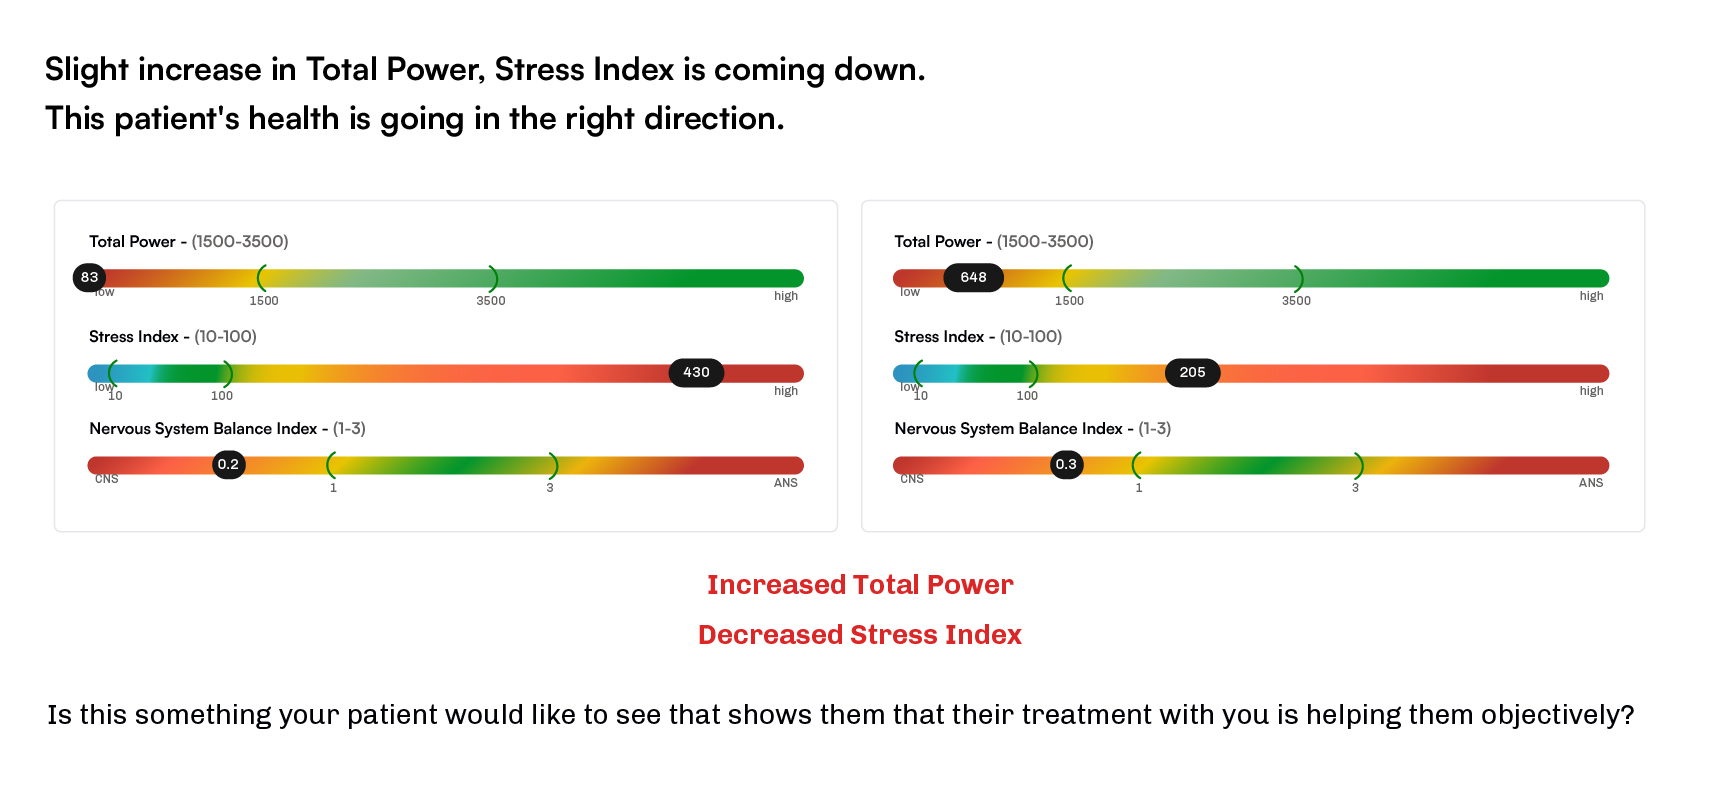Click the 83 Total Power slider marker
This screenshot has height=801, width=1720.
click(90, 277)
